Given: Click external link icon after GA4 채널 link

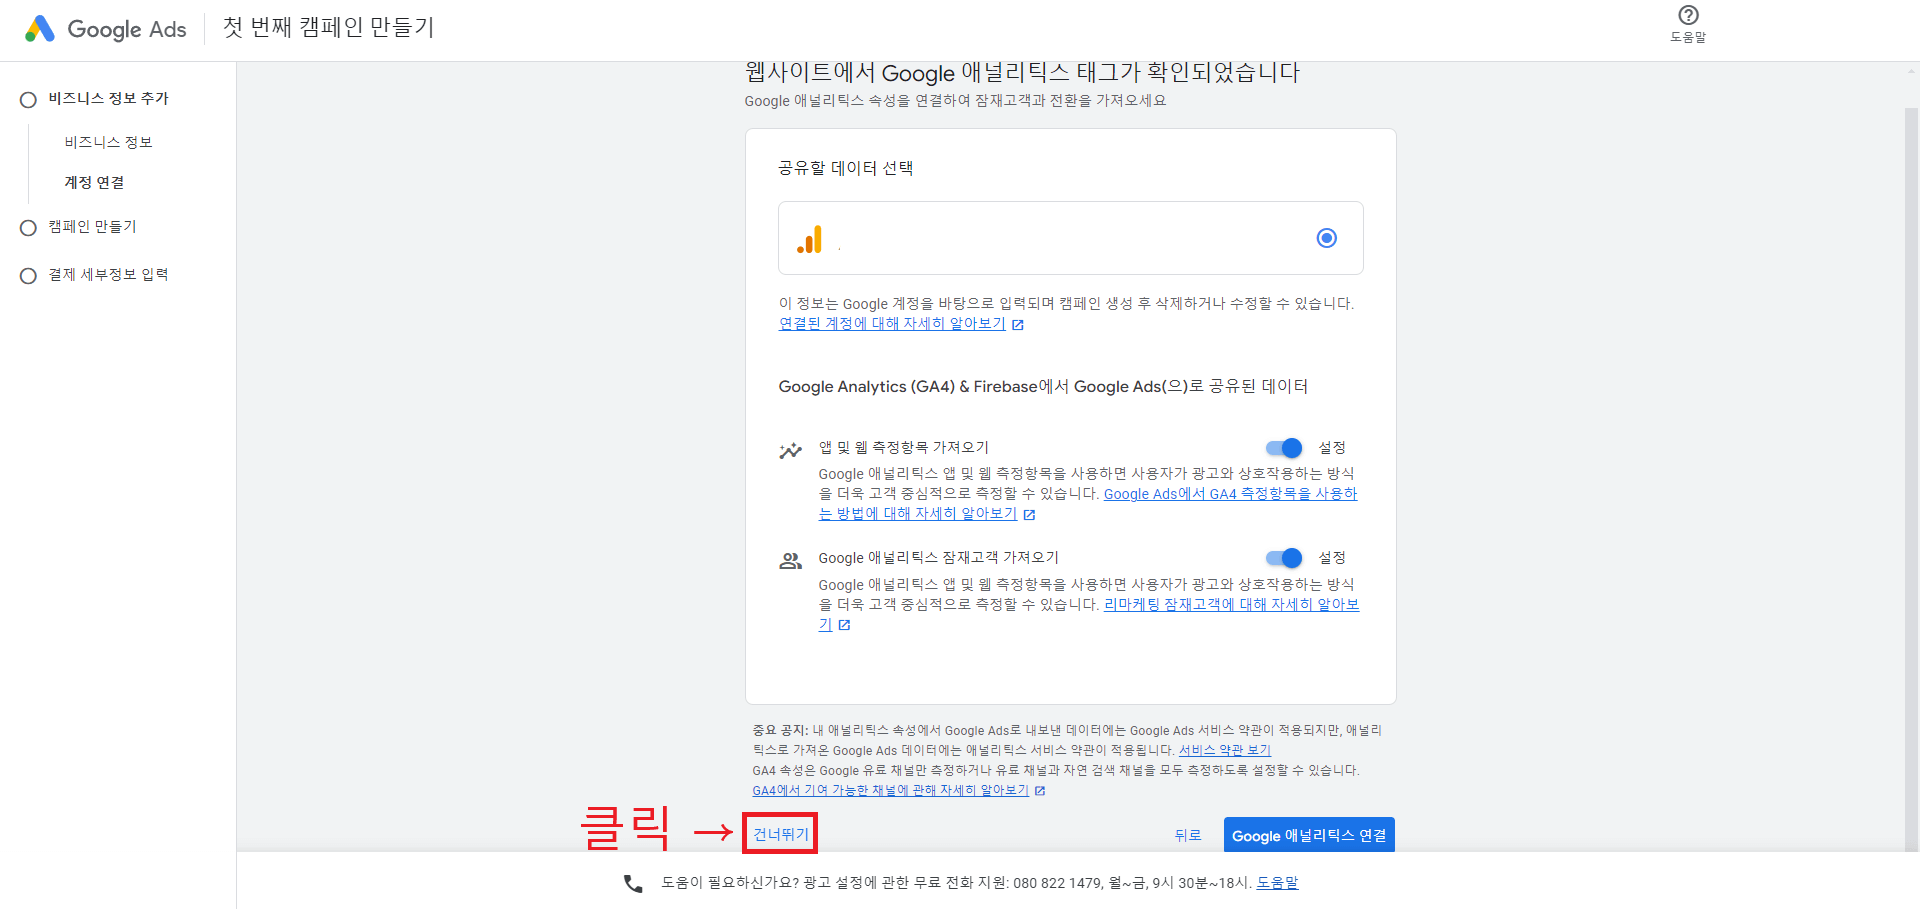Looking at the screenshot, I should pos(1040,790).
